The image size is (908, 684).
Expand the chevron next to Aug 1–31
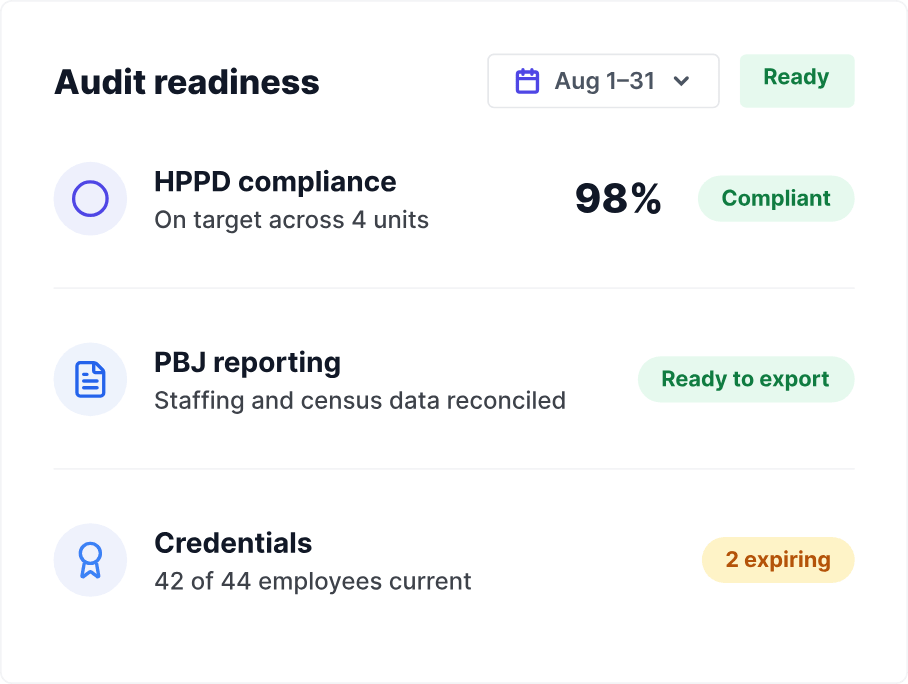[682, 81]
